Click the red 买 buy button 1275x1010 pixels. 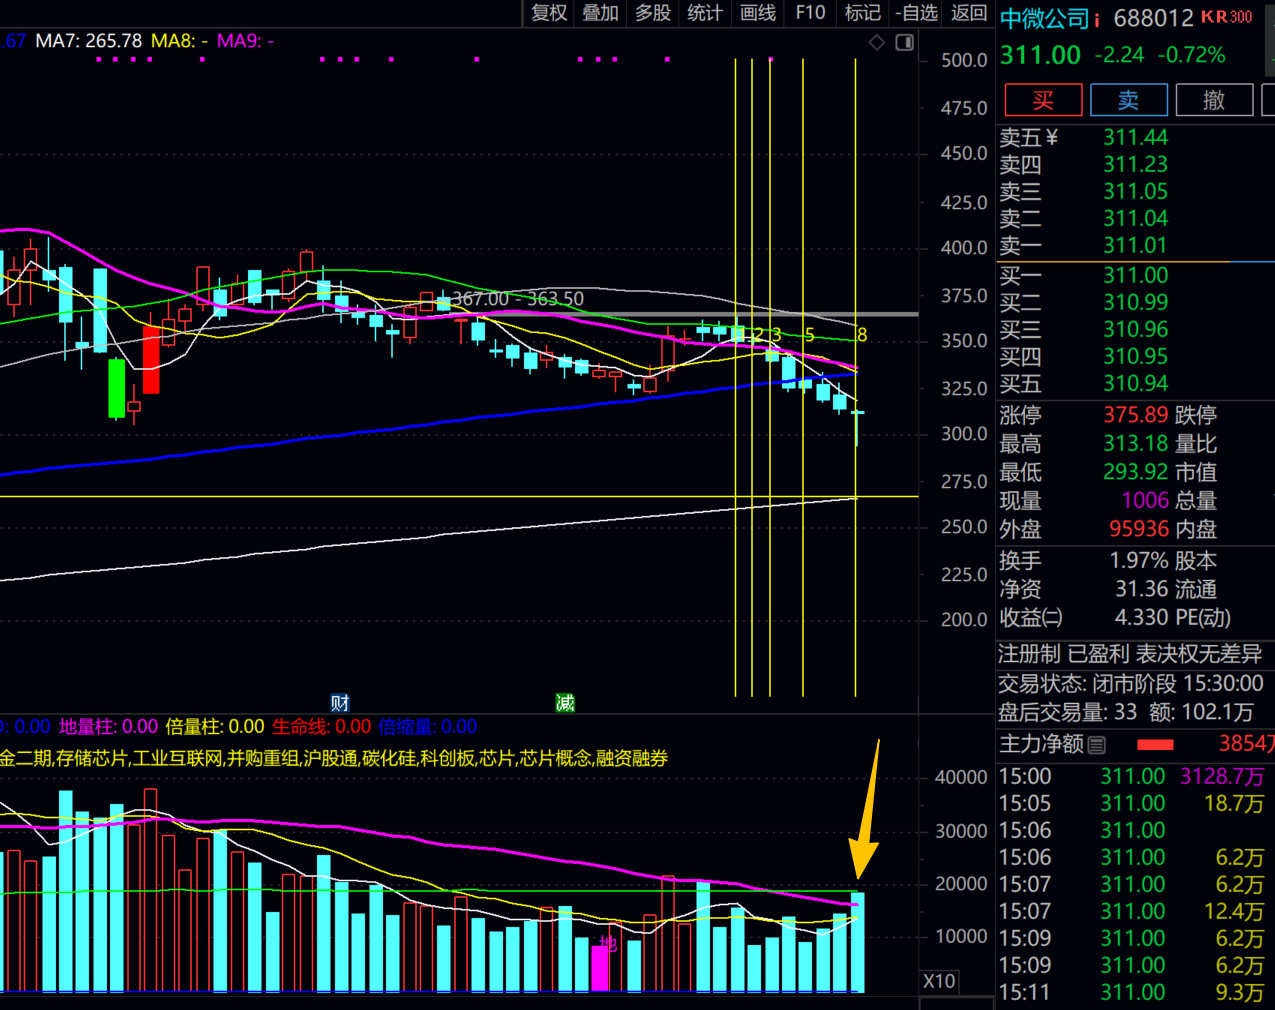coord(1043,100)
